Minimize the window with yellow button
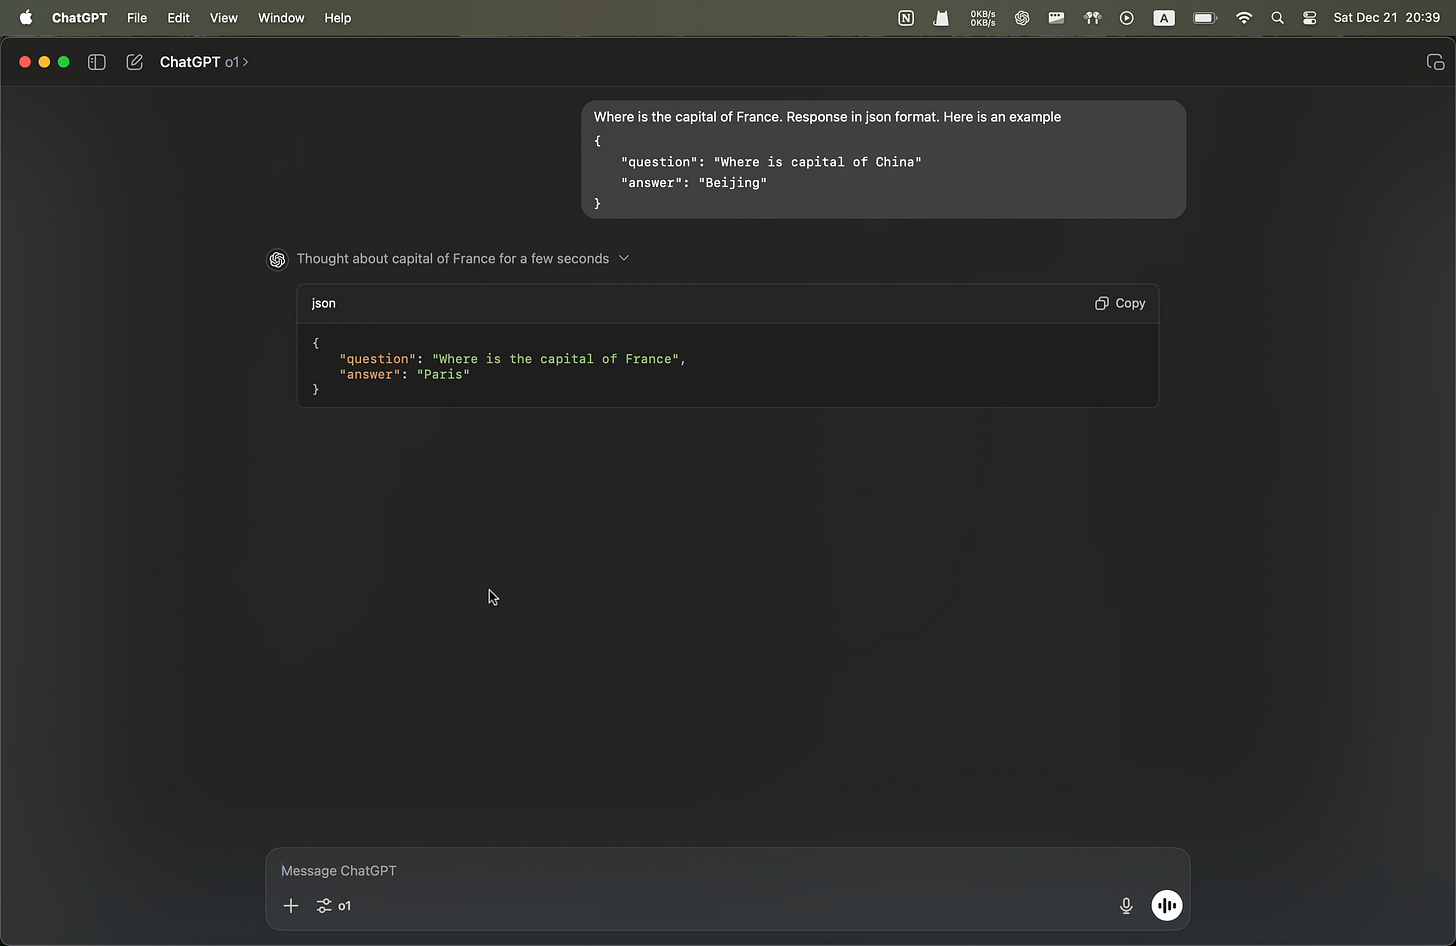1456x946 pixels. tap(44, 62)
